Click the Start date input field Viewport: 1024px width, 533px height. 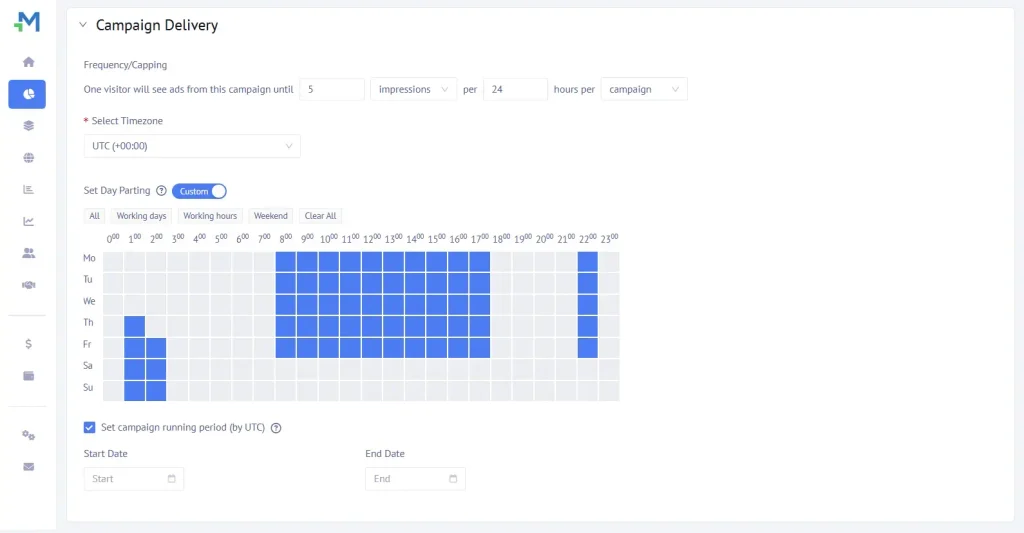[134, 479]
